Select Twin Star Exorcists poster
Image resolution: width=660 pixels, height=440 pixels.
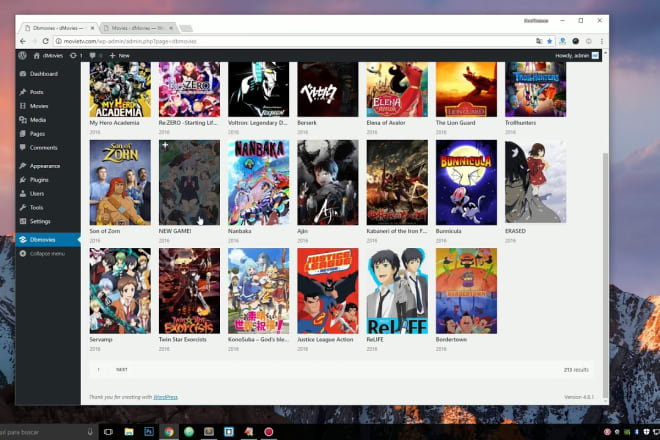[189, 291]
